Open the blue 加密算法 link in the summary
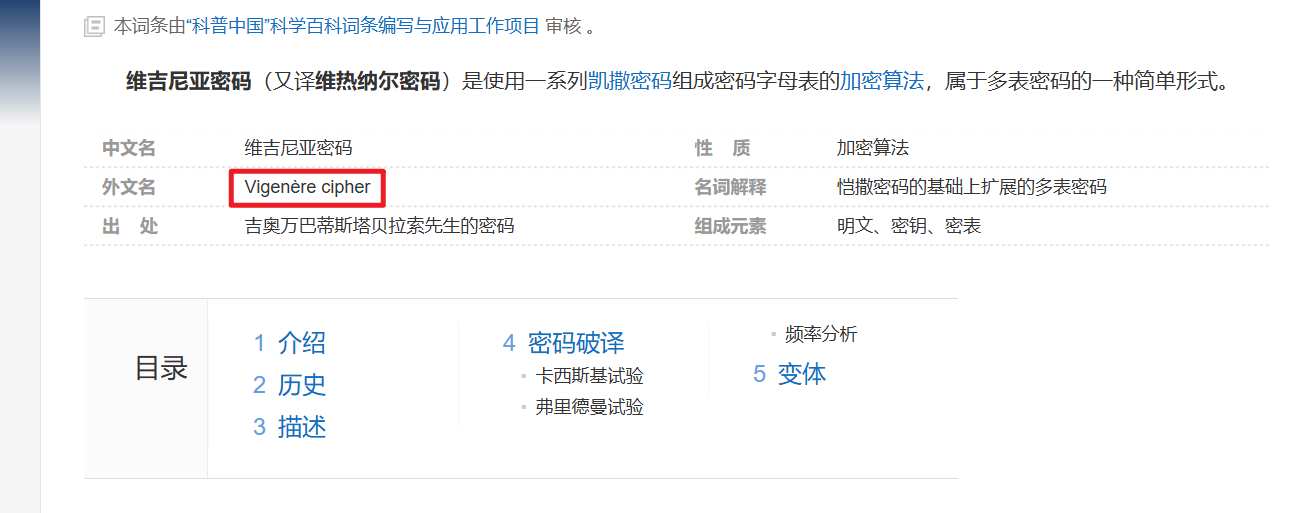This screenshot has height=513, width=1301. 881,81
